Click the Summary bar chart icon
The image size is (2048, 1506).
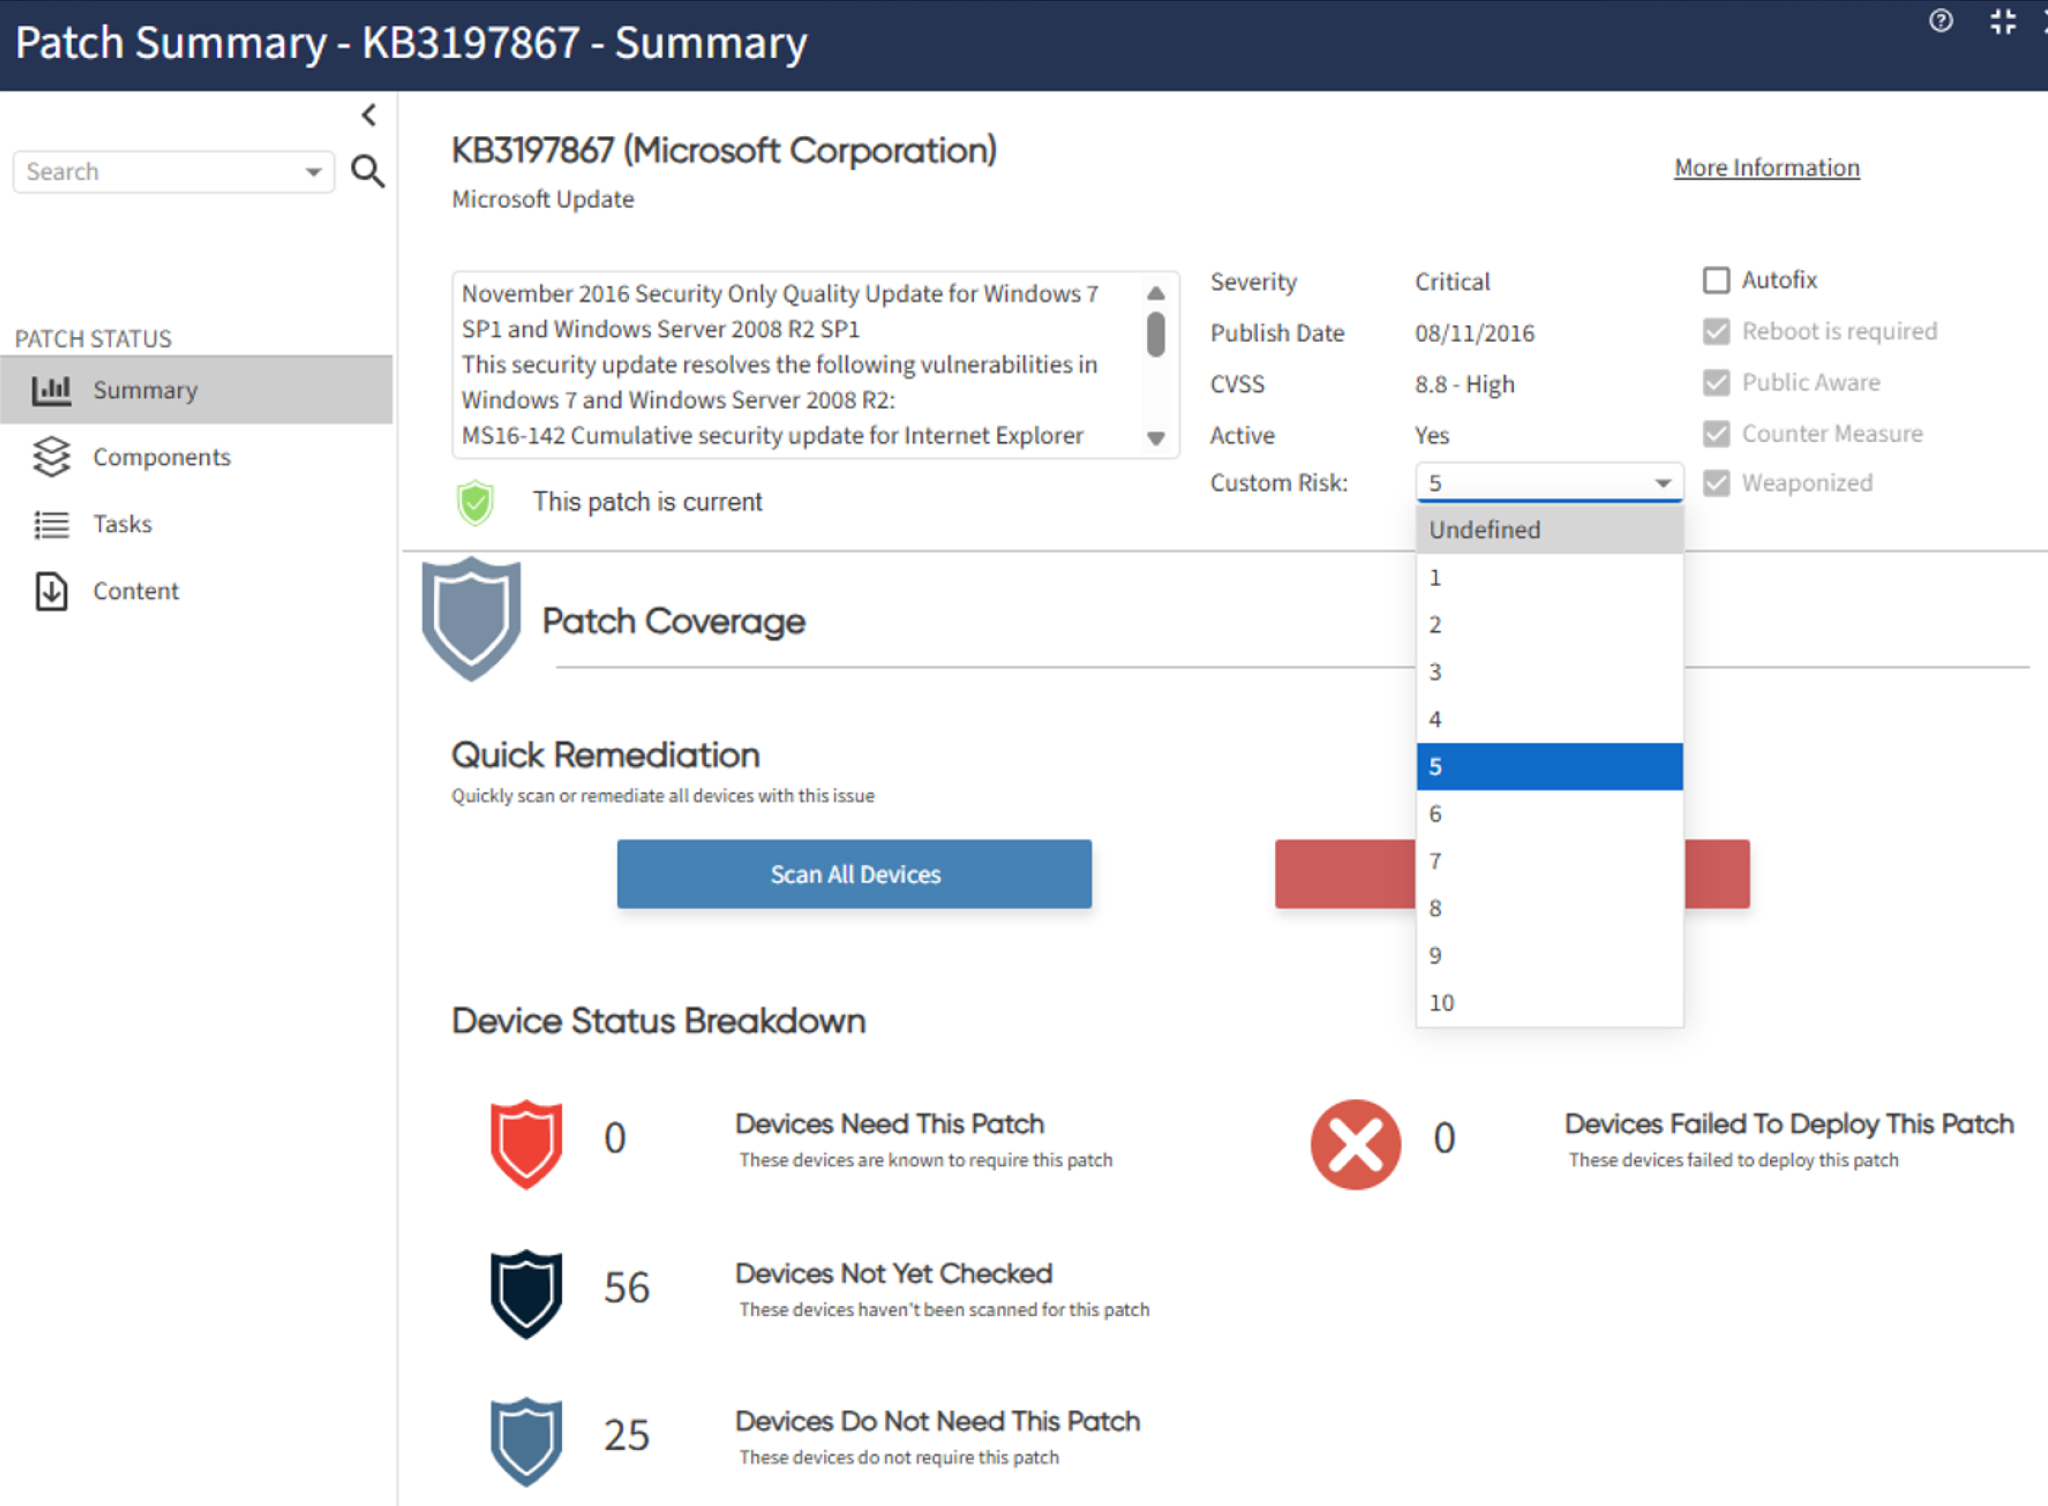tap(51, 390)
